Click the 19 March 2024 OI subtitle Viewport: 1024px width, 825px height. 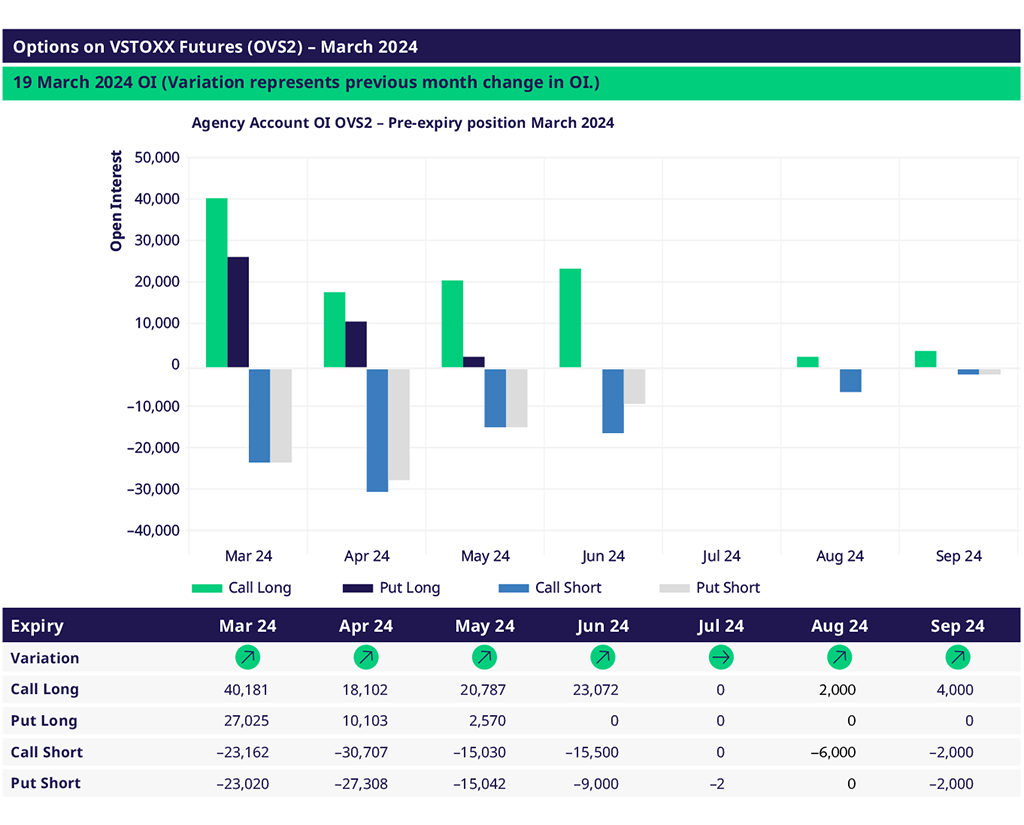pos(306,83)
